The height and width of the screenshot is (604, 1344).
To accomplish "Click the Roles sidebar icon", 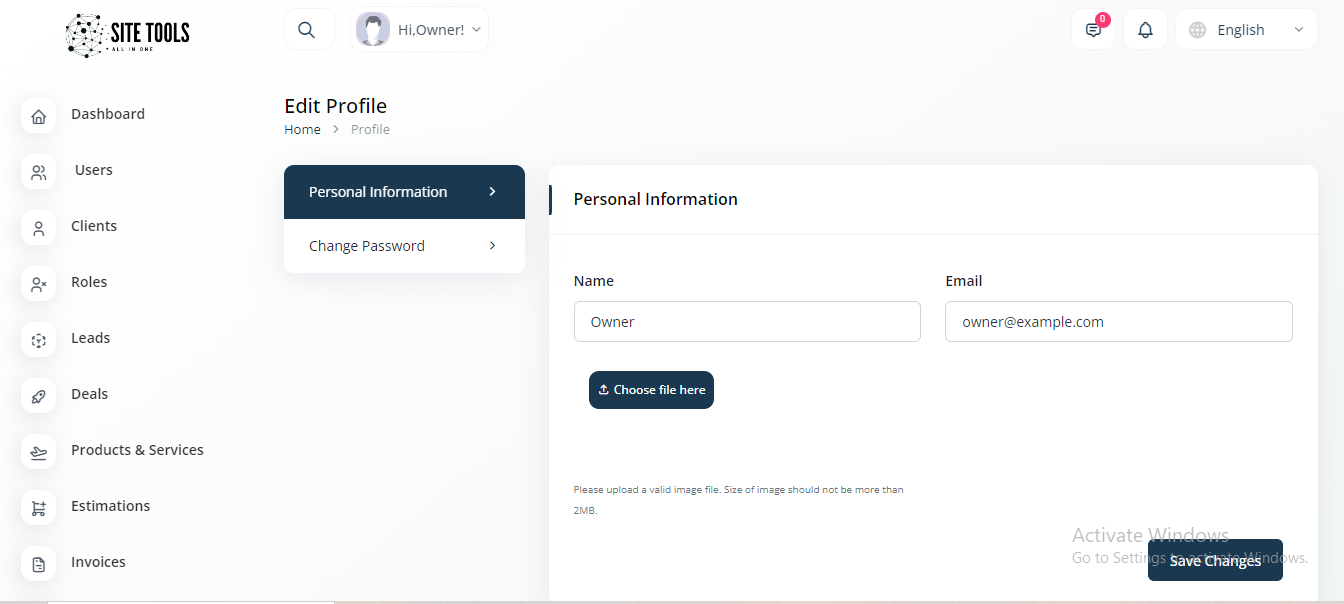I will tap(39, 285).
